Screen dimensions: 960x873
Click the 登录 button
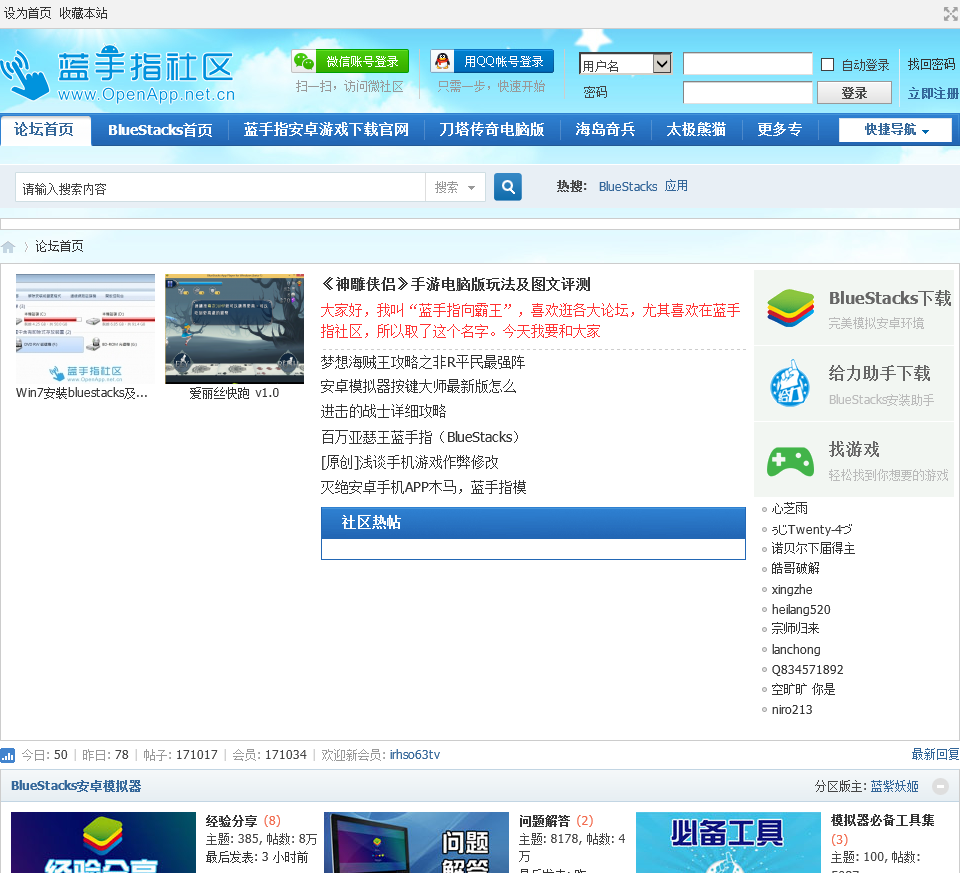[x=854, y=93]
